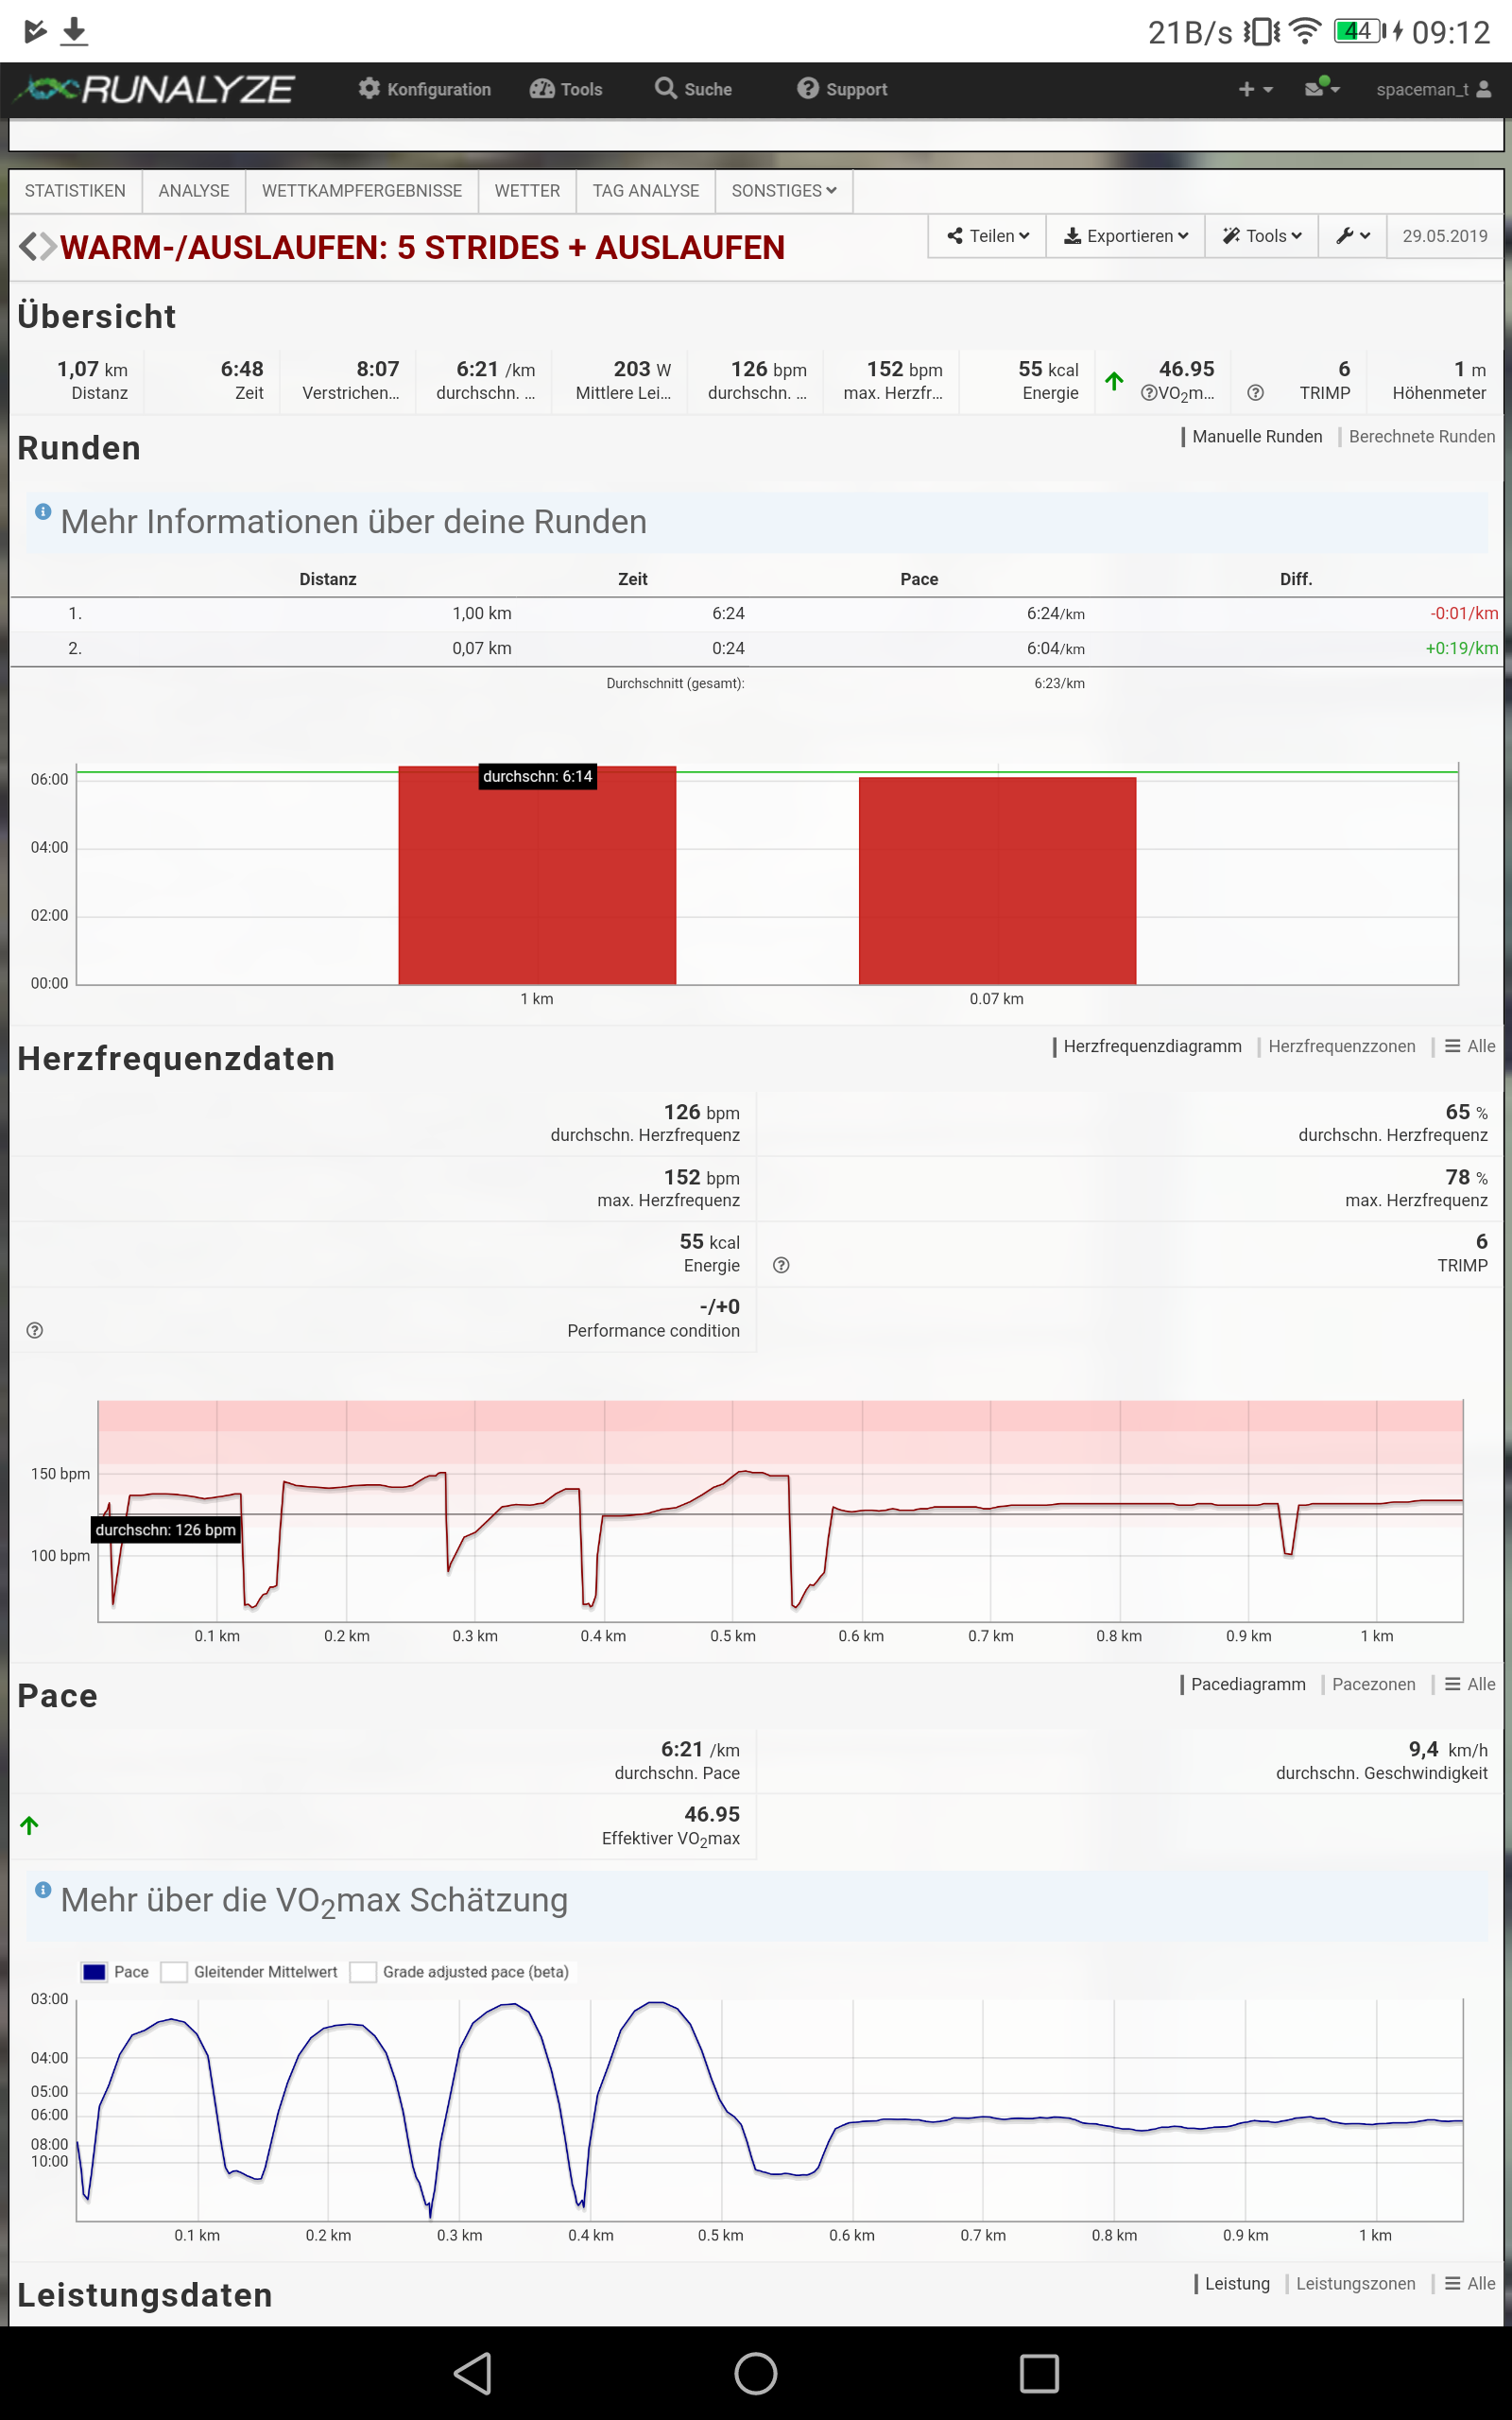The image size is (1512, 2420).
Task: Open the wrench settings dropdown
Action: (1351, 236)
